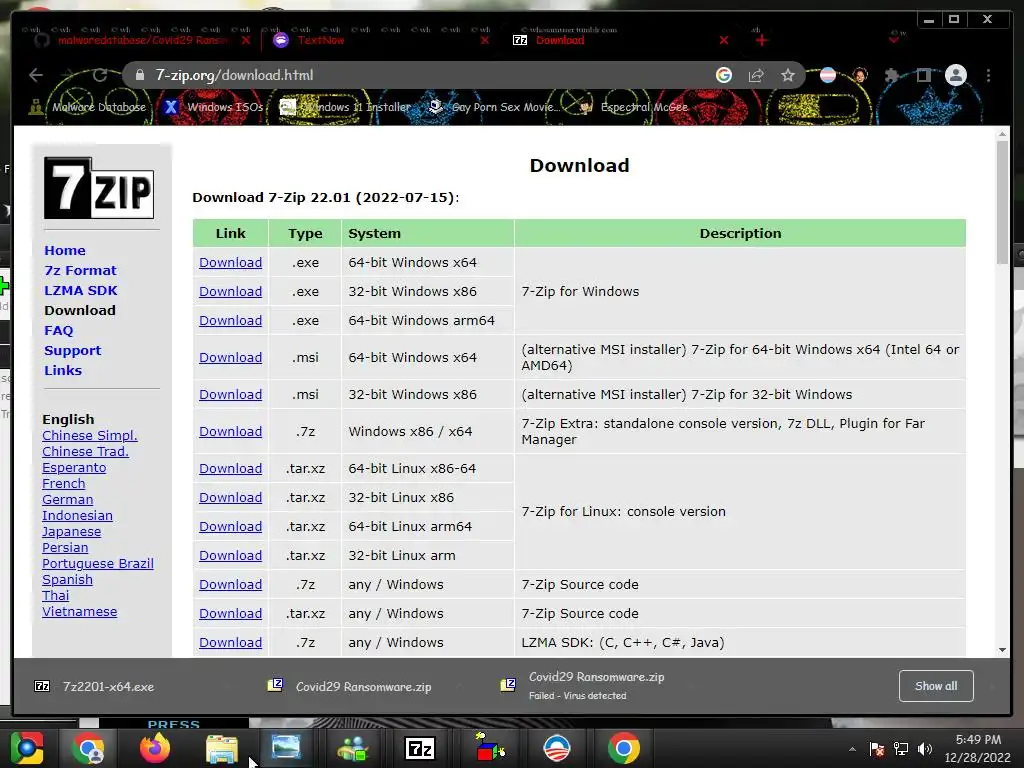This screenshot has width=1024, height=768.
Task: Open the colored cubes app on the taskbar
Action: tap(490, 748)
